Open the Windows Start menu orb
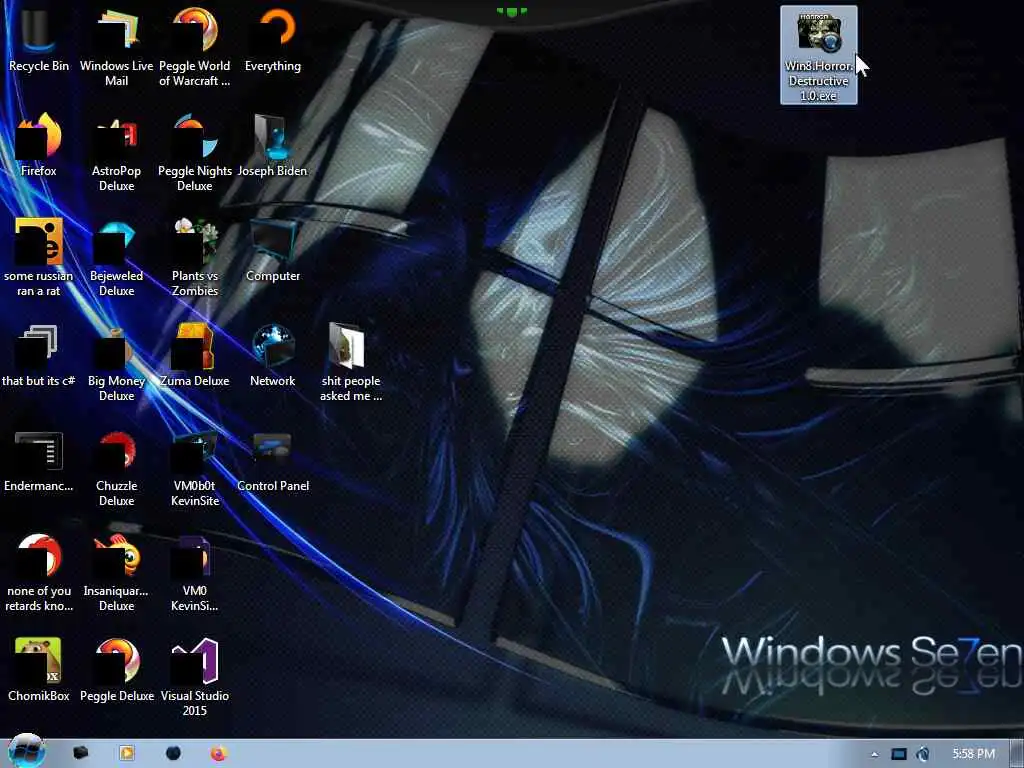This screenshot has width=1024, height=768. click(x=25, y=752)
